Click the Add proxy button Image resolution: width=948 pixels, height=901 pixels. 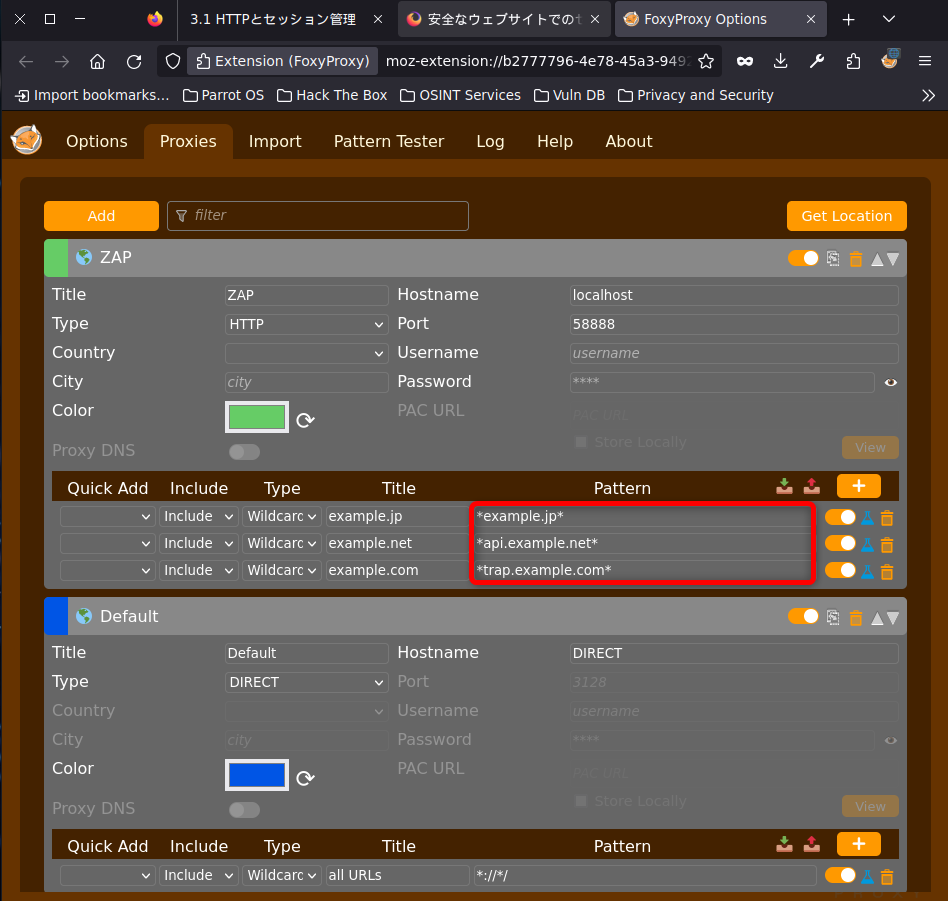click(x=101, y=216)
